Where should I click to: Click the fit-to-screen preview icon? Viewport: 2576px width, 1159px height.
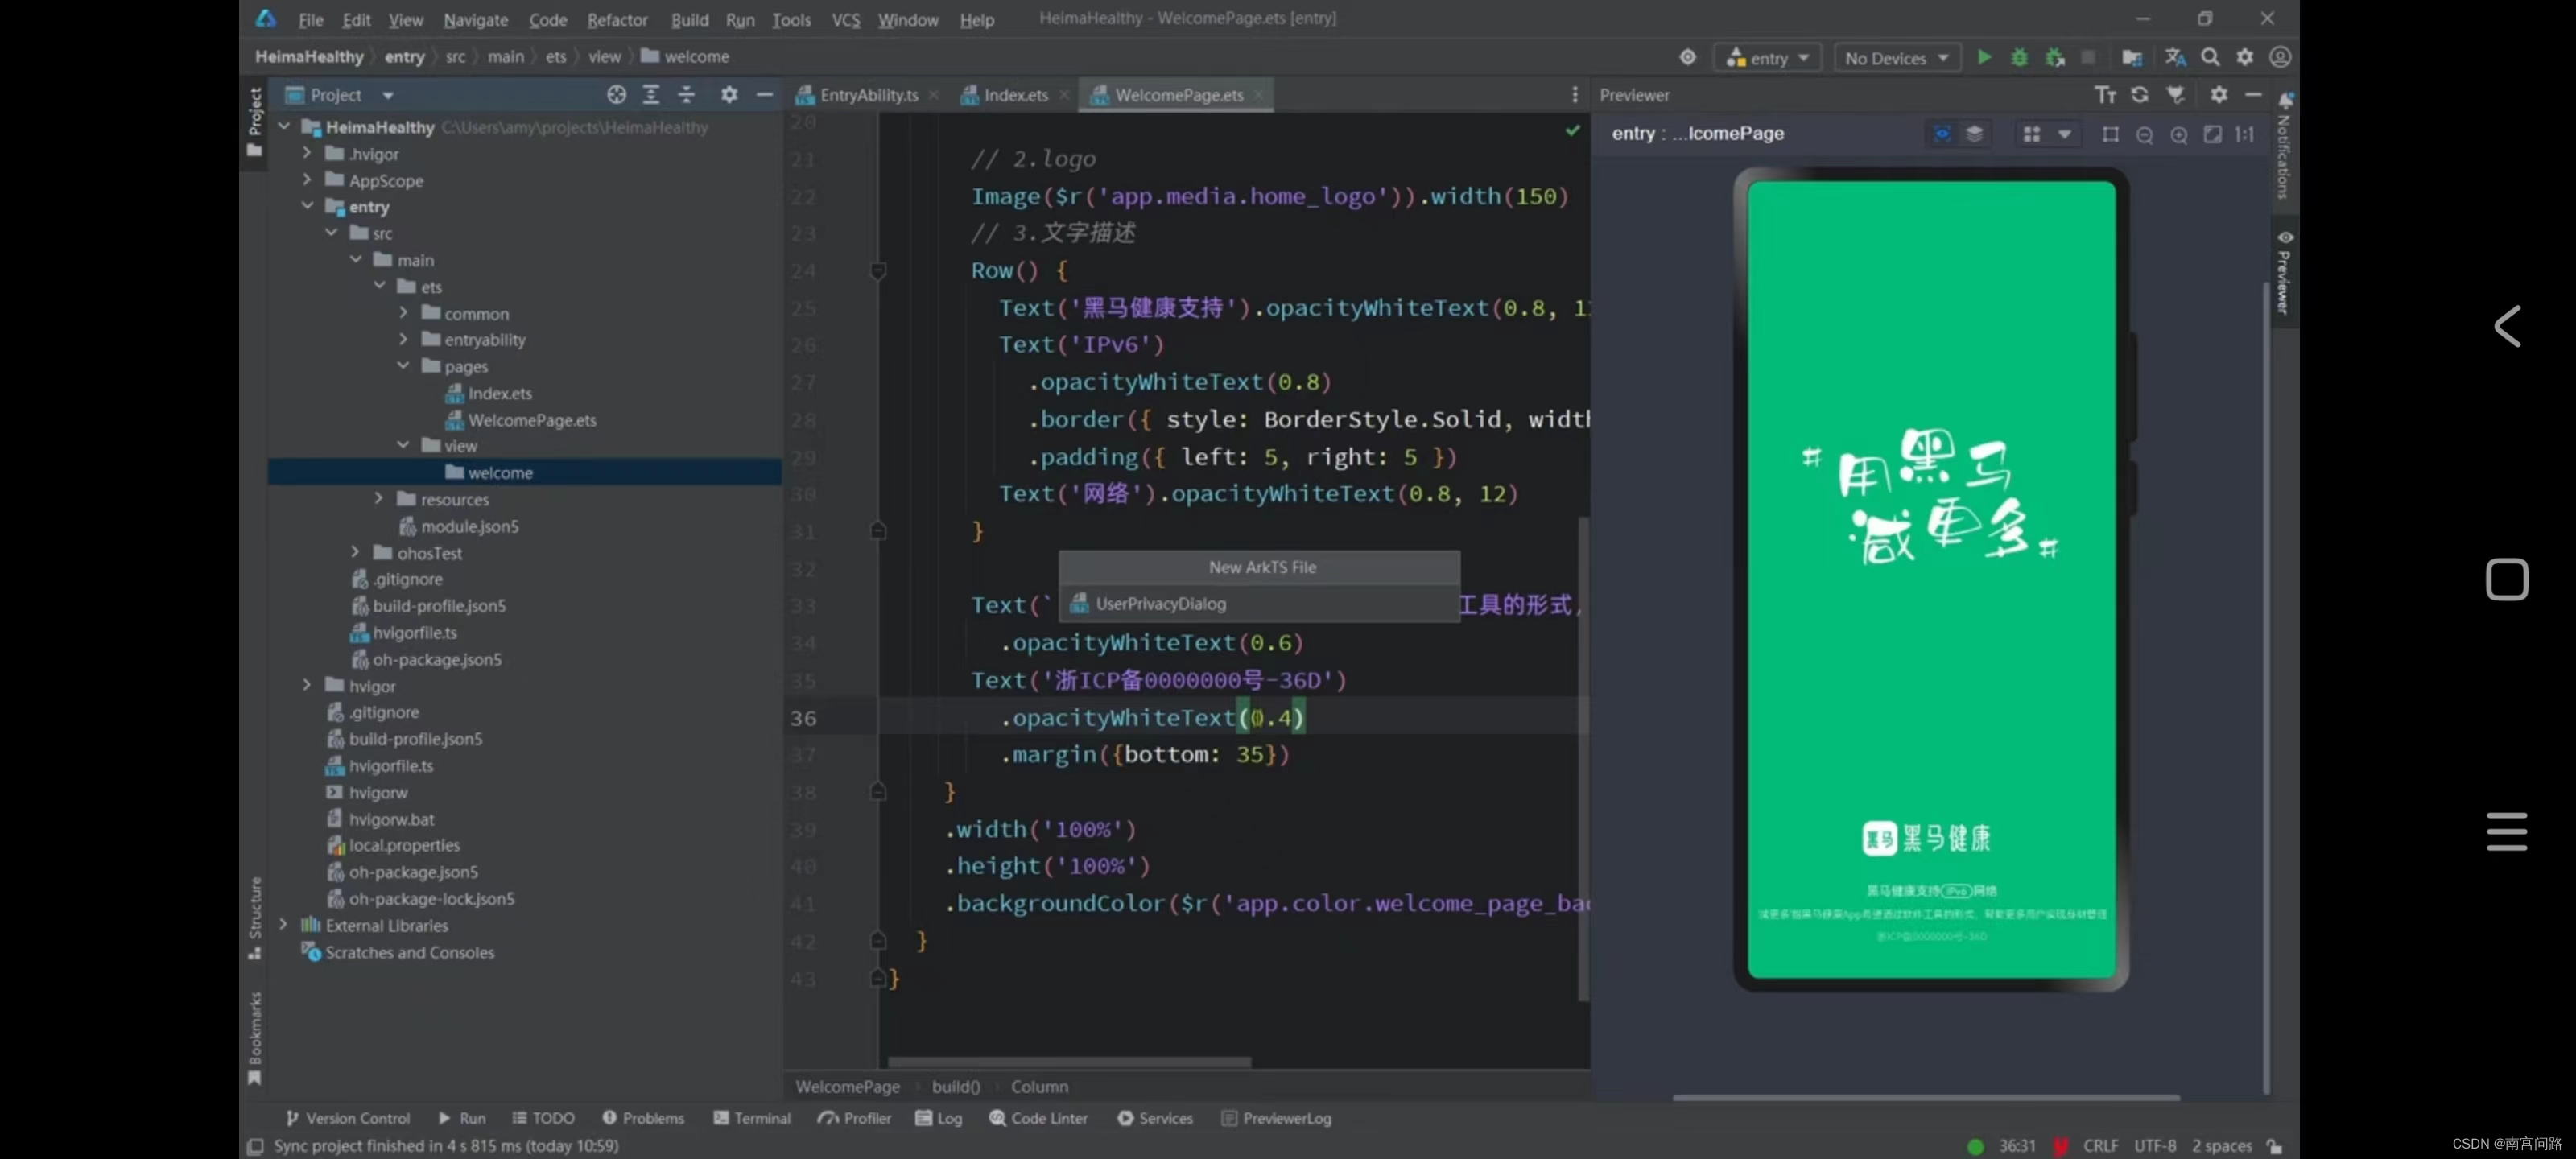(x=2213, y=134)
